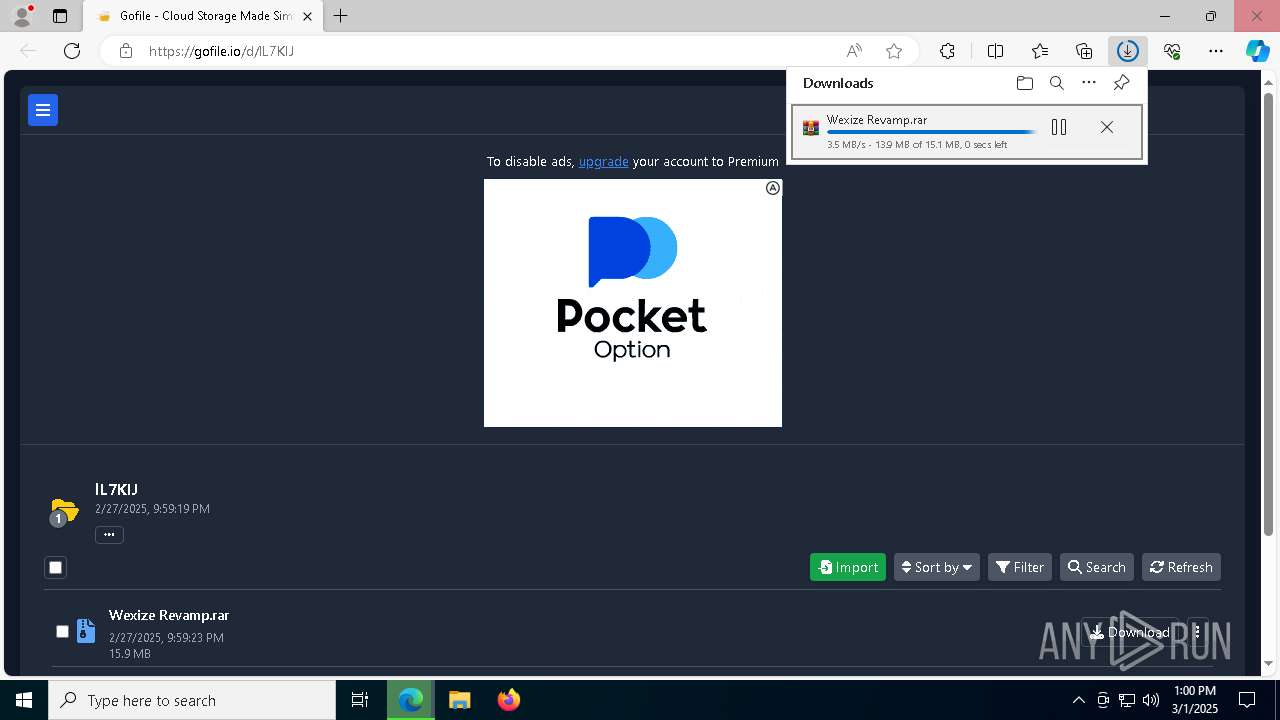The image size is (1280, 720).
Task: Open the blue hamburger menu on Gofile
Action: (43, 110)
